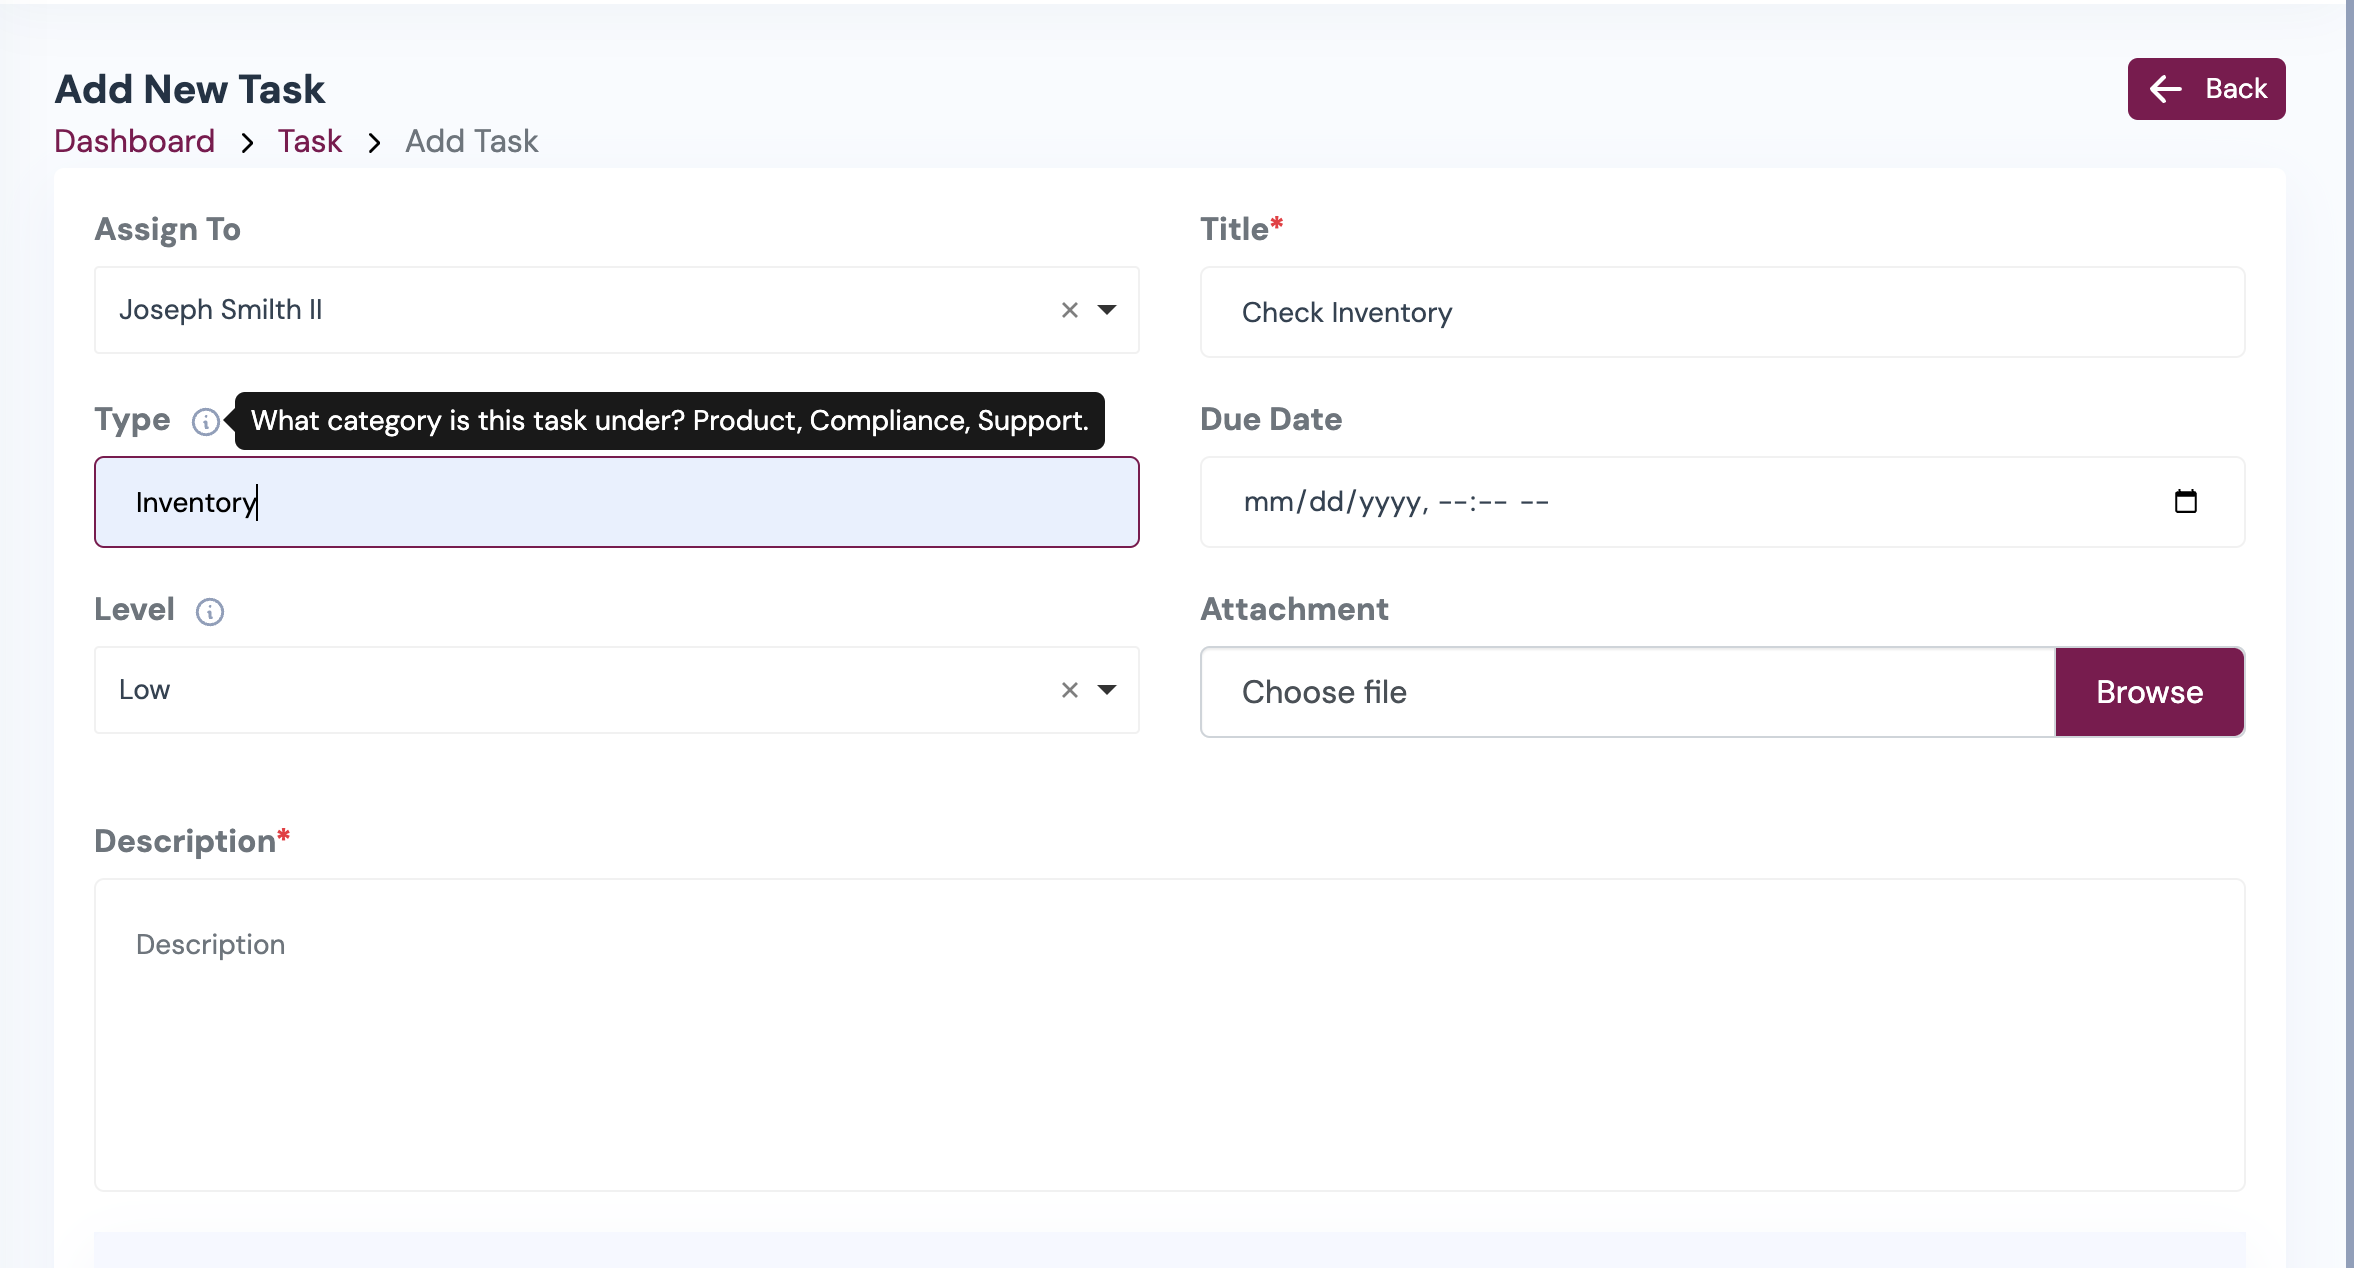Click the back arrow icon in Back button
This screenshot has height=1268, width=2354.
(2166, 88)
